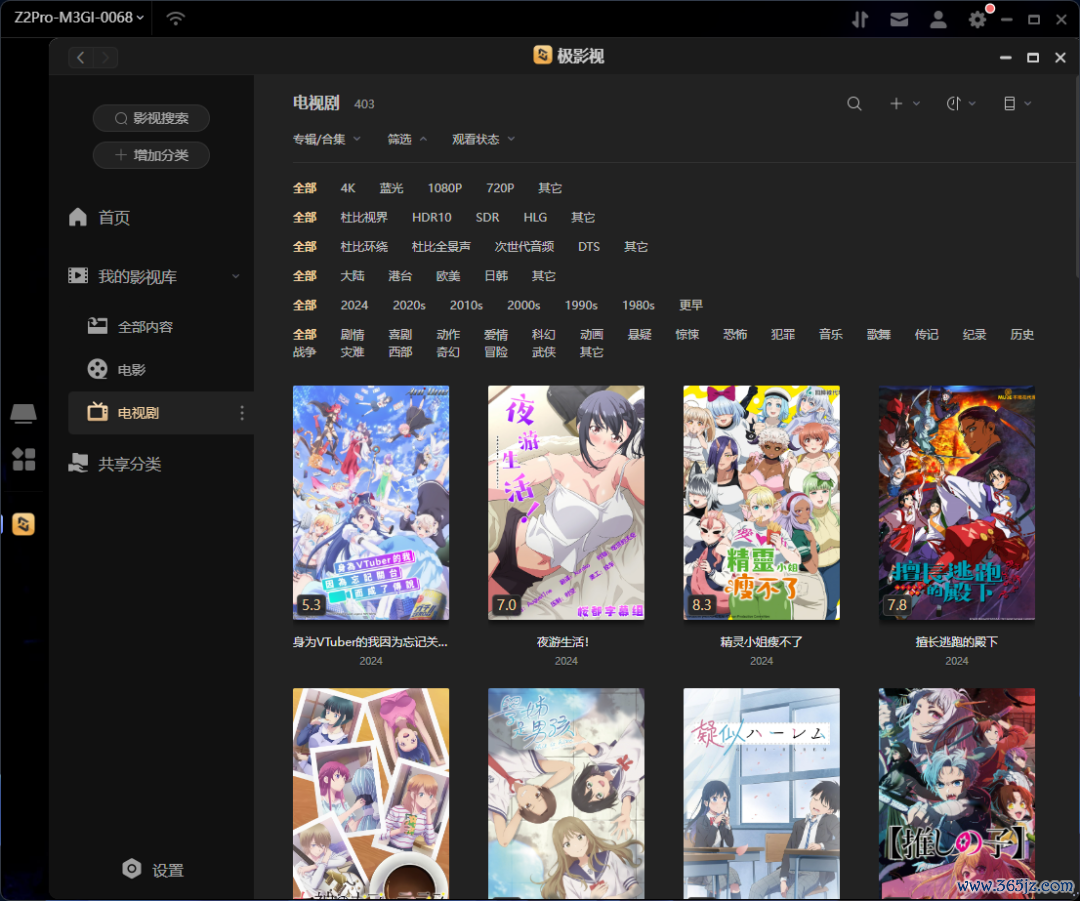
Task: Expand the add menu chevron next to plus
Action: click(917, 103)
